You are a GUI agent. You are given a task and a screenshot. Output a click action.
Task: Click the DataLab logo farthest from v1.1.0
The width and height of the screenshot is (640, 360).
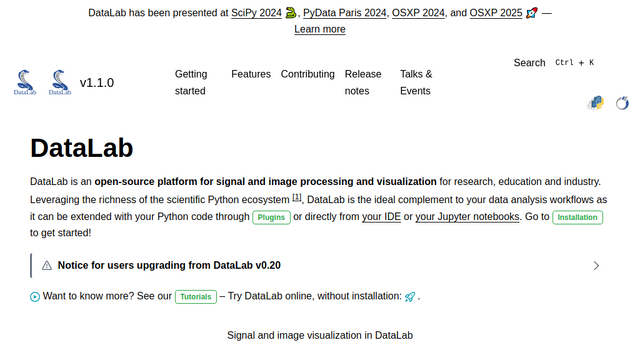pos(24,82)
